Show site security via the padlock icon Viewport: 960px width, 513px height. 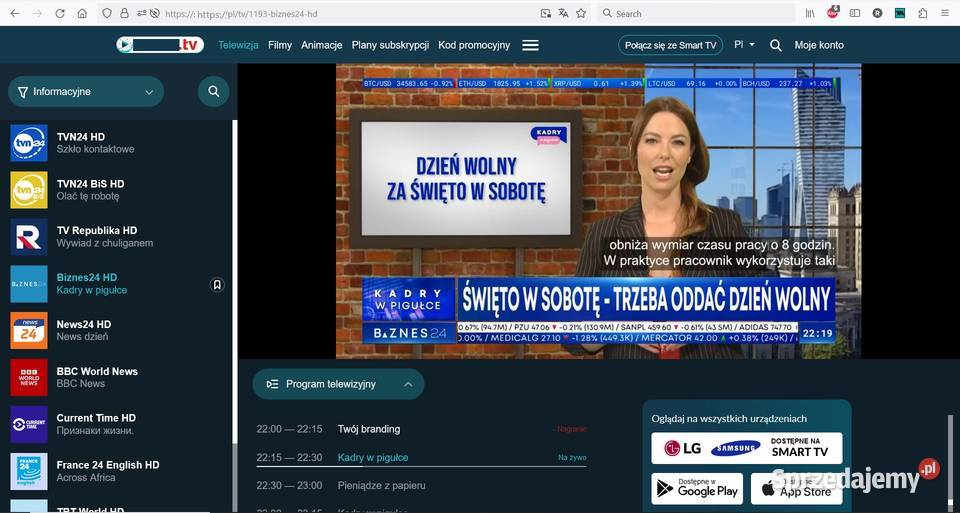tap(124, 13)
